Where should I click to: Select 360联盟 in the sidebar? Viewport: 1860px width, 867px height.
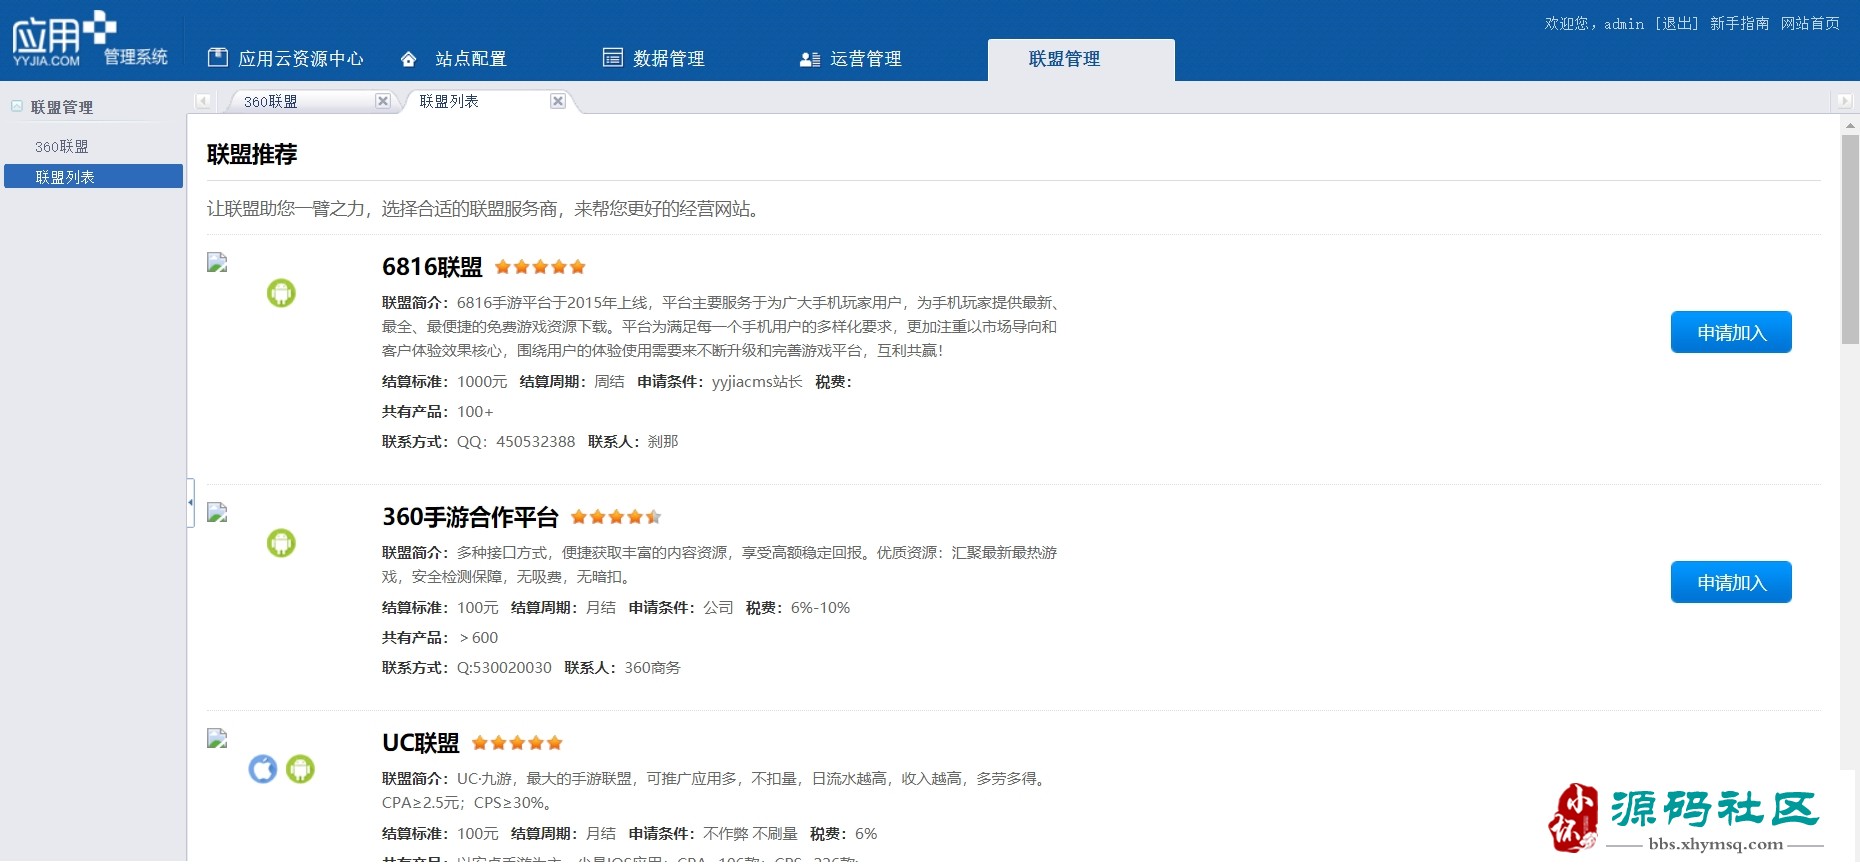pos(62,146)
